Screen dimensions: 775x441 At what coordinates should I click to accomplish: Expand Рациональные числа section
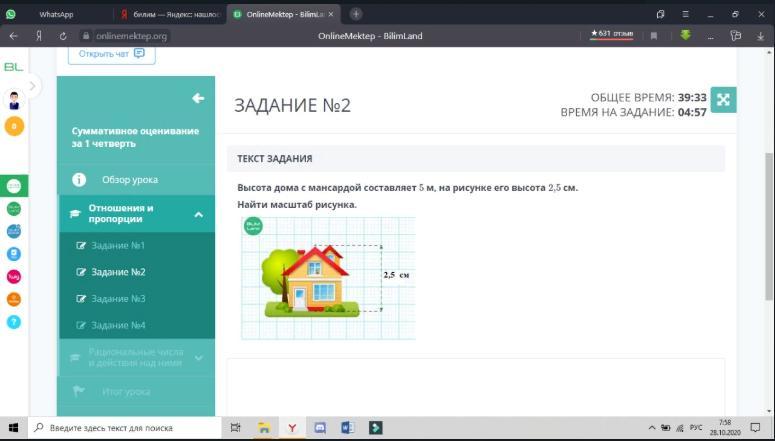(x=137, y=357)
